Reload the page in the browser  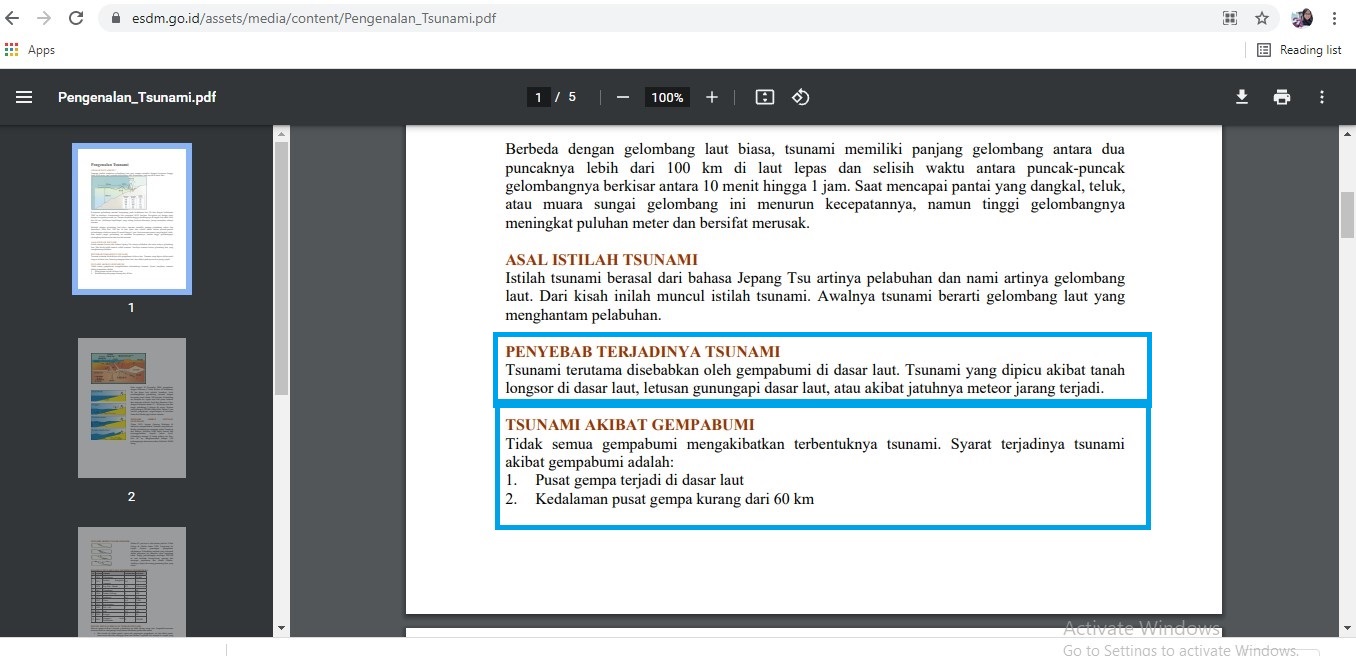coord(76,18)
